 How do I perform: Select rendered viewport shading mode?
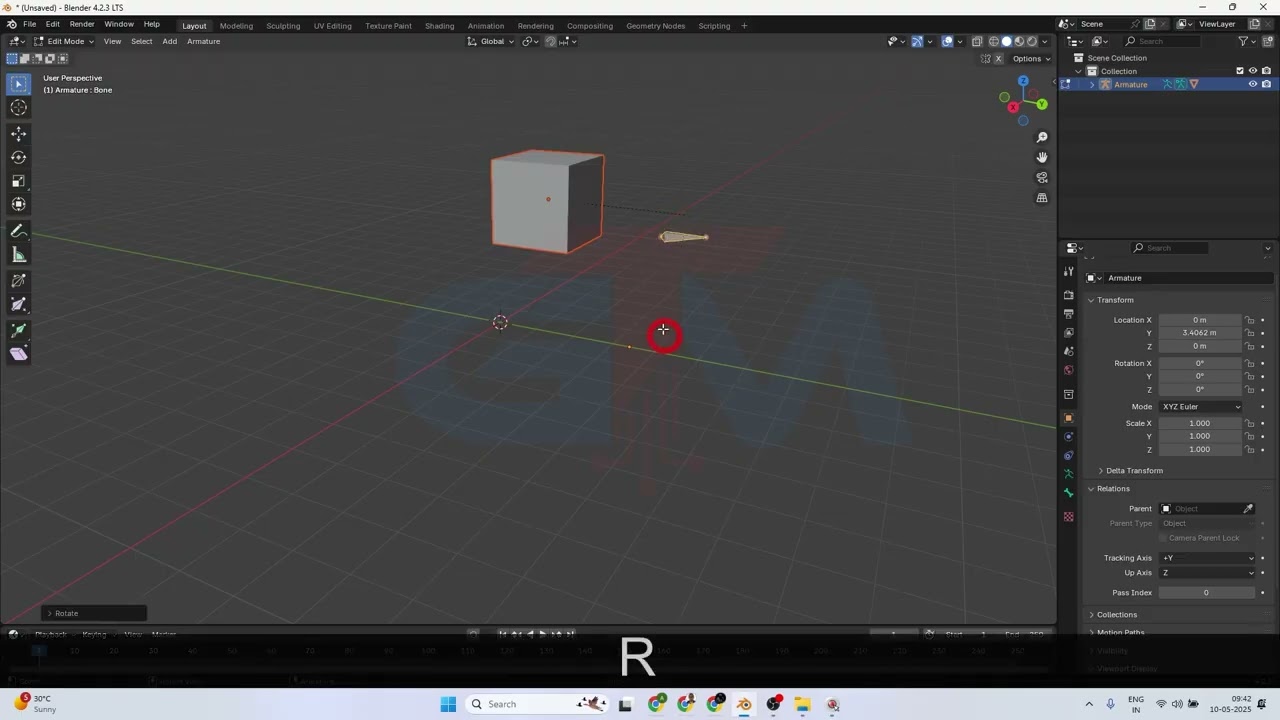pyautogui.click(x=1033, y=41)
